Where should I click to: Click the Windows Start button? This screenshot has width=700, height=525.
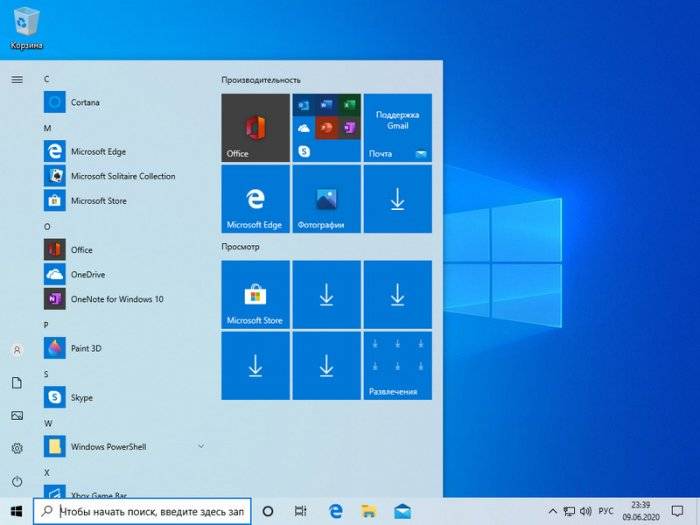[16, 510]
